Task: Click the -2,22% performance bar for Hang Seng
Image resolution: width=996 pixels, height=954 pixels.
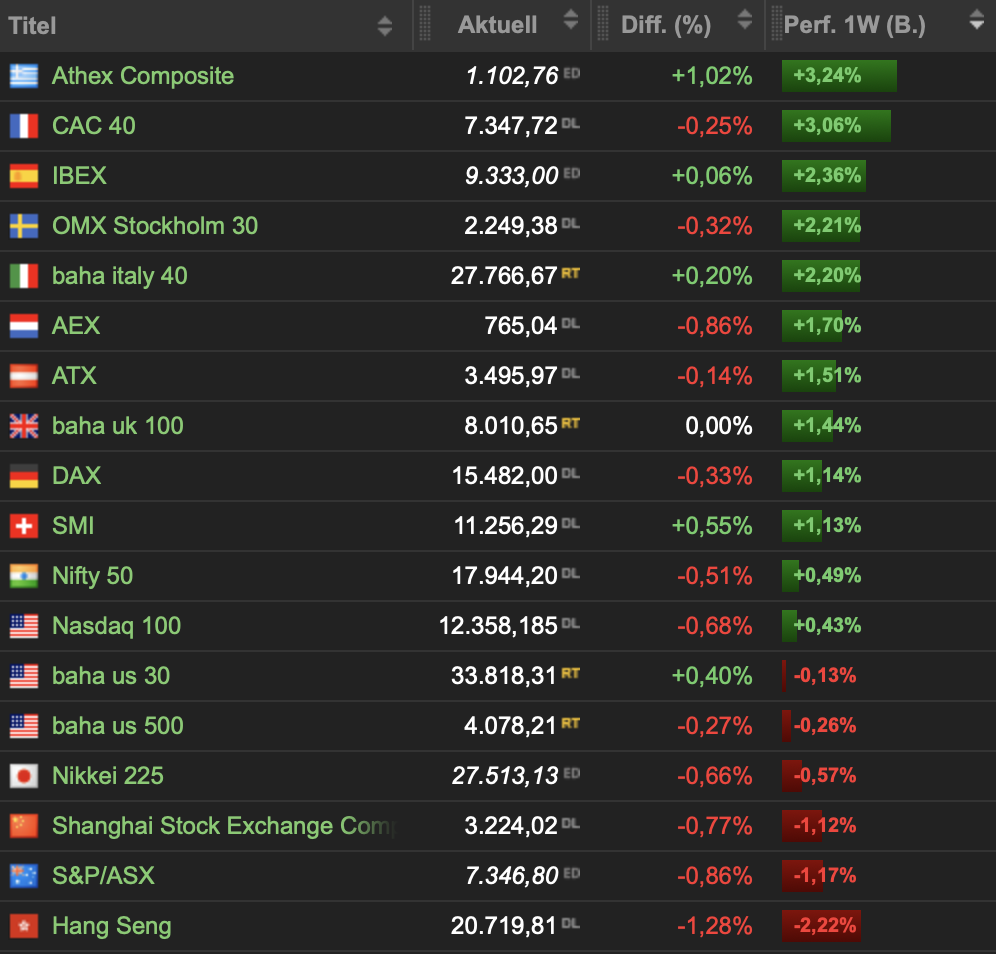Action: pyautogui.click(x=821, y=926)
